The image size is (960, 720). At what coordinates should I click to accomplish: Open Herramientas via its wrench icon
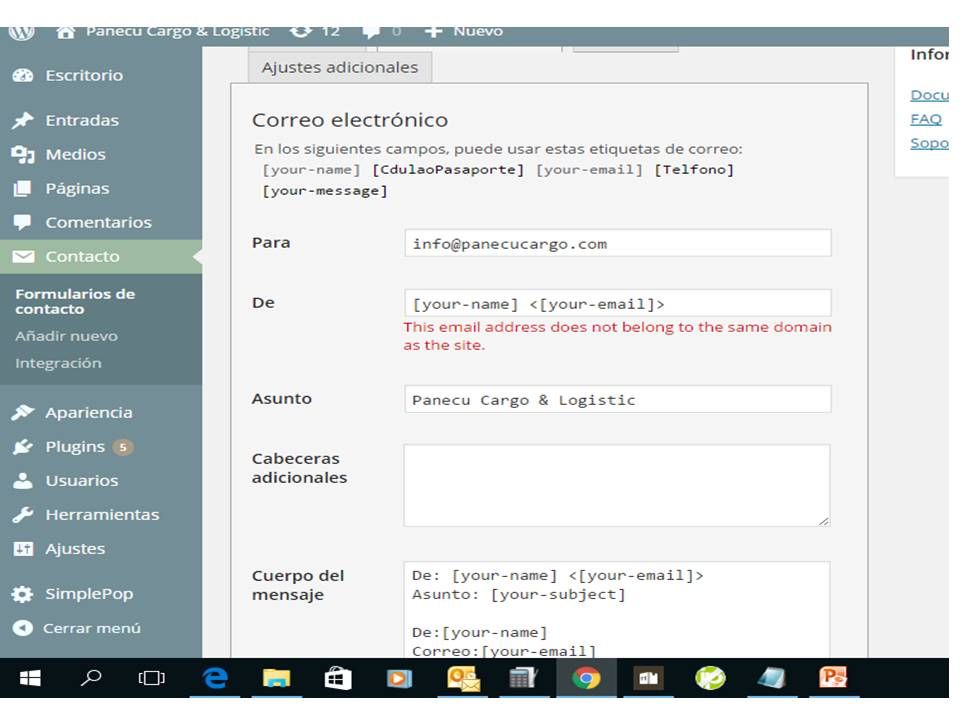point(23,515)
